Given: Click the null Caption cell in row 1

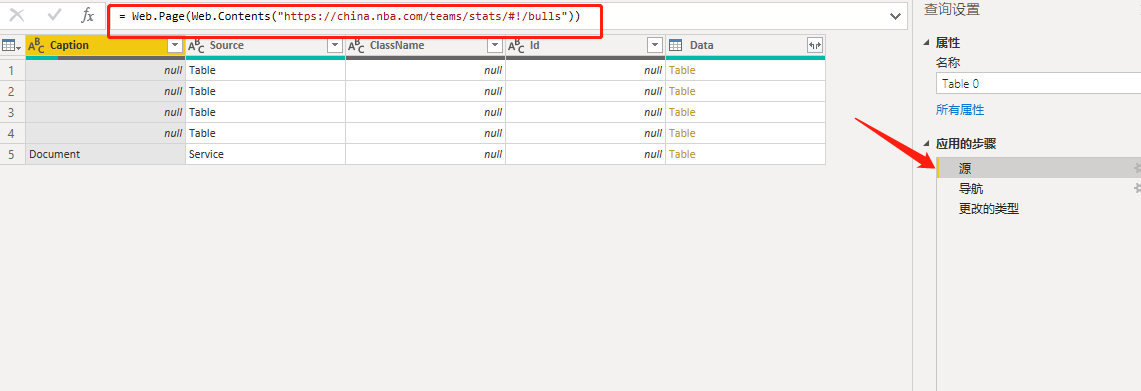Looking at the screenshot, I should click(x=106, y=71).
